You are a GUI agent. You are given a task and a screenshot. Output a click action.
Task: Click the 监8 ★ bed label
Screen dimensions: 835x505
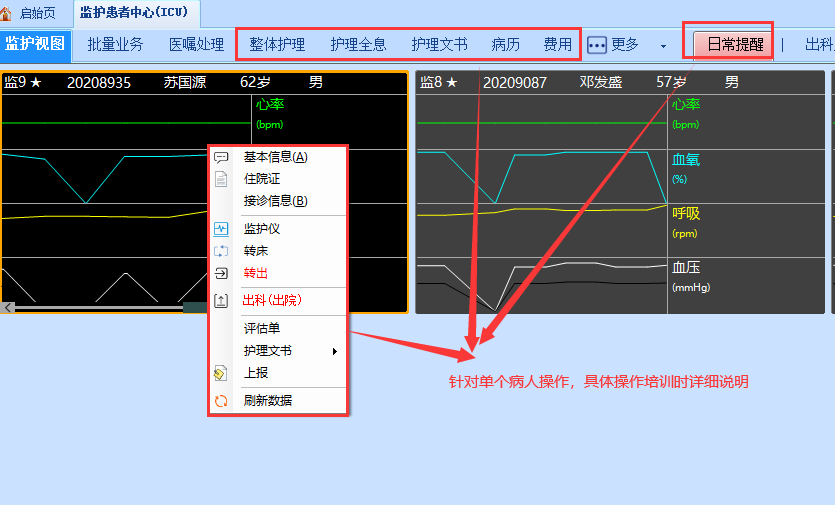pyautogui.click(x=438, y=83)
